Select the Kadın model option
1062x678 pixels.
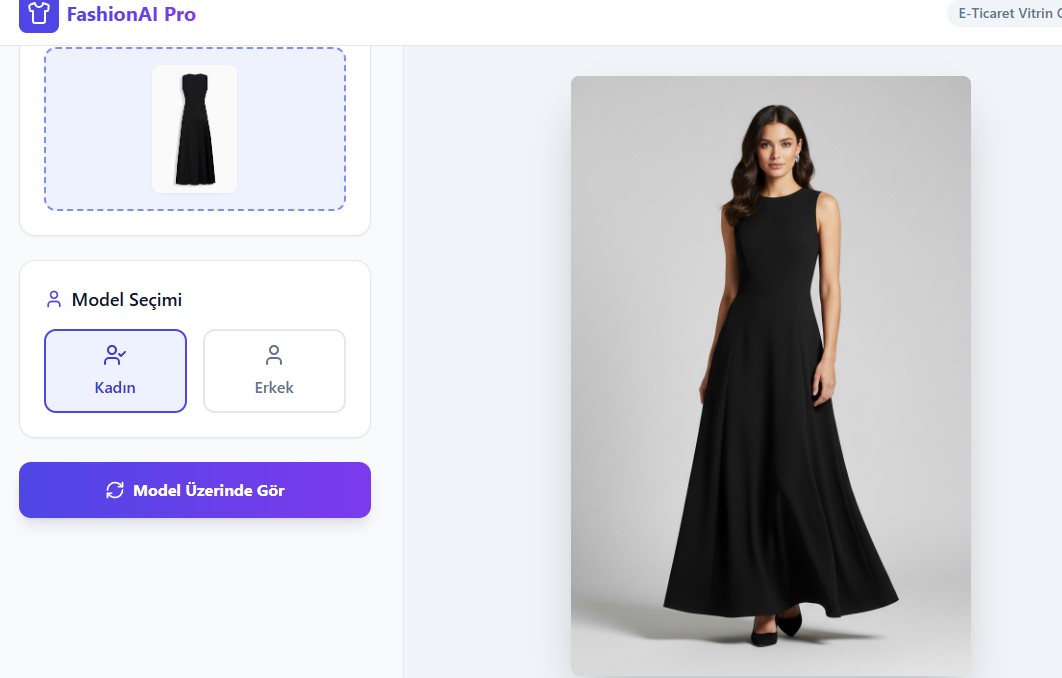[115, 370]
